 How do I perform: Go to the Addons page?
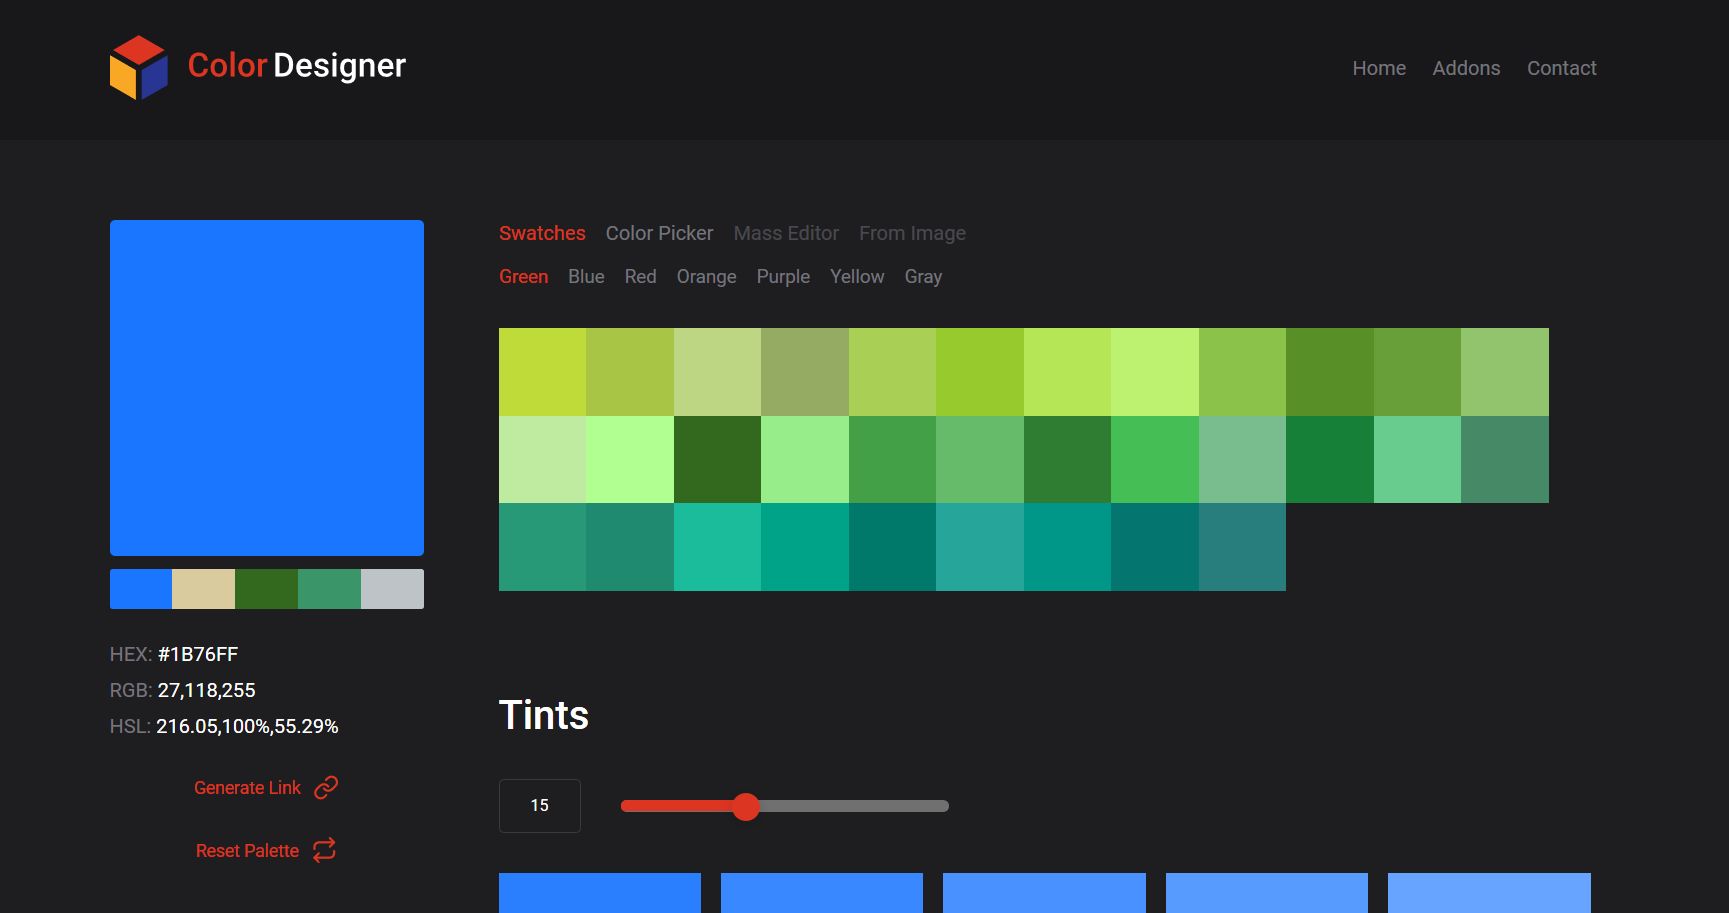point(1466,68)
